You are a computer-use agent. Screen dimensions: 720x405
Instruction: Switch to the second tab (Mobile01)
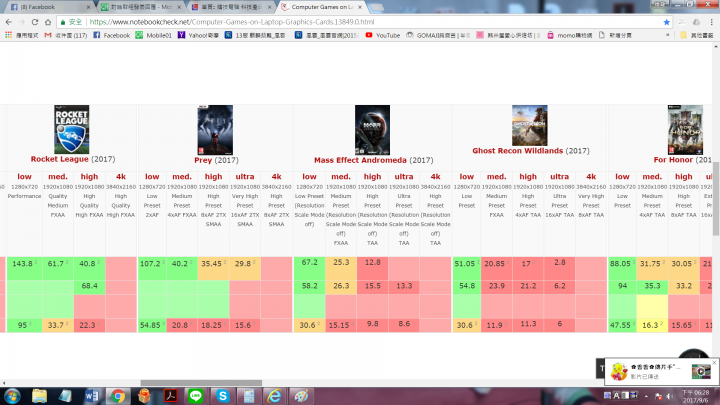tap(140, 7)
